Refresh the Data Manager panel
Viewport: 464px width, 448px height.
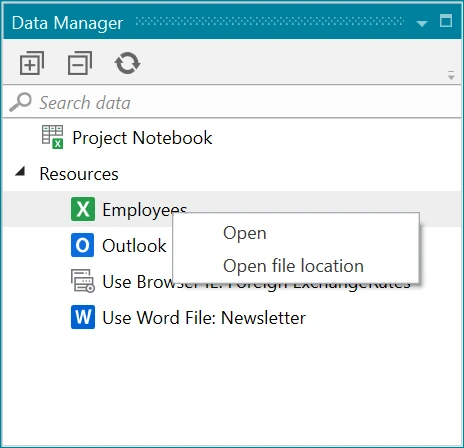(x=127, y=63)
